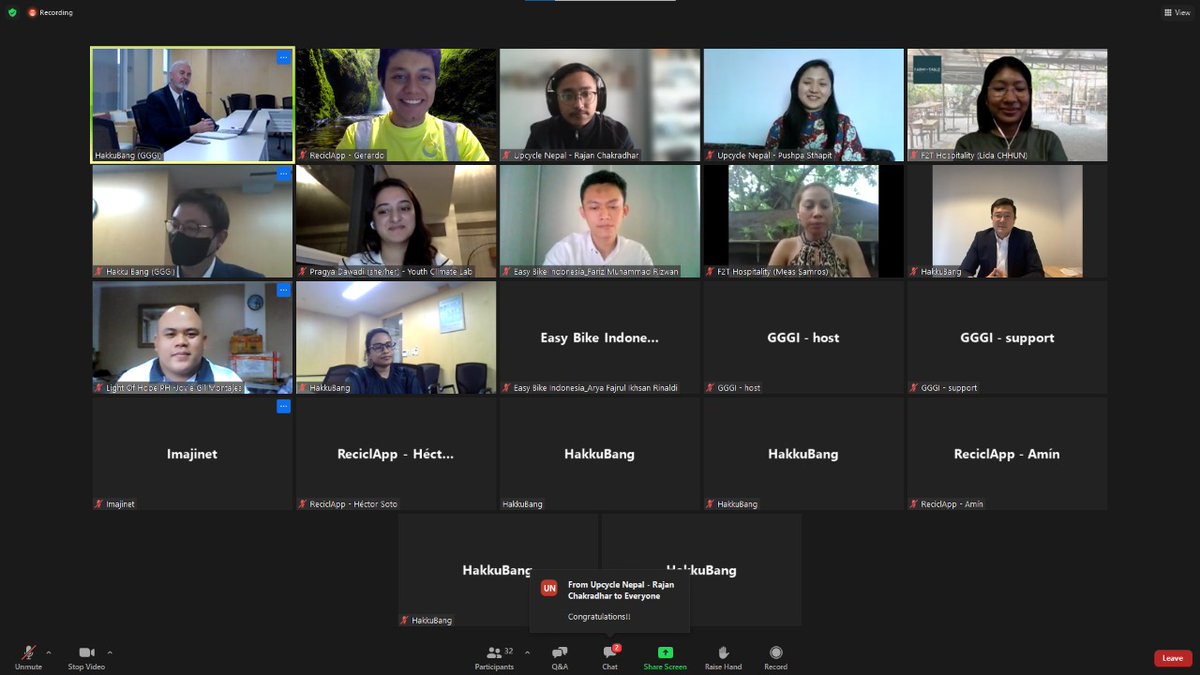Select Upcycle Nepal - Rajan Chakradhar video tile

(x=600, y=105)
